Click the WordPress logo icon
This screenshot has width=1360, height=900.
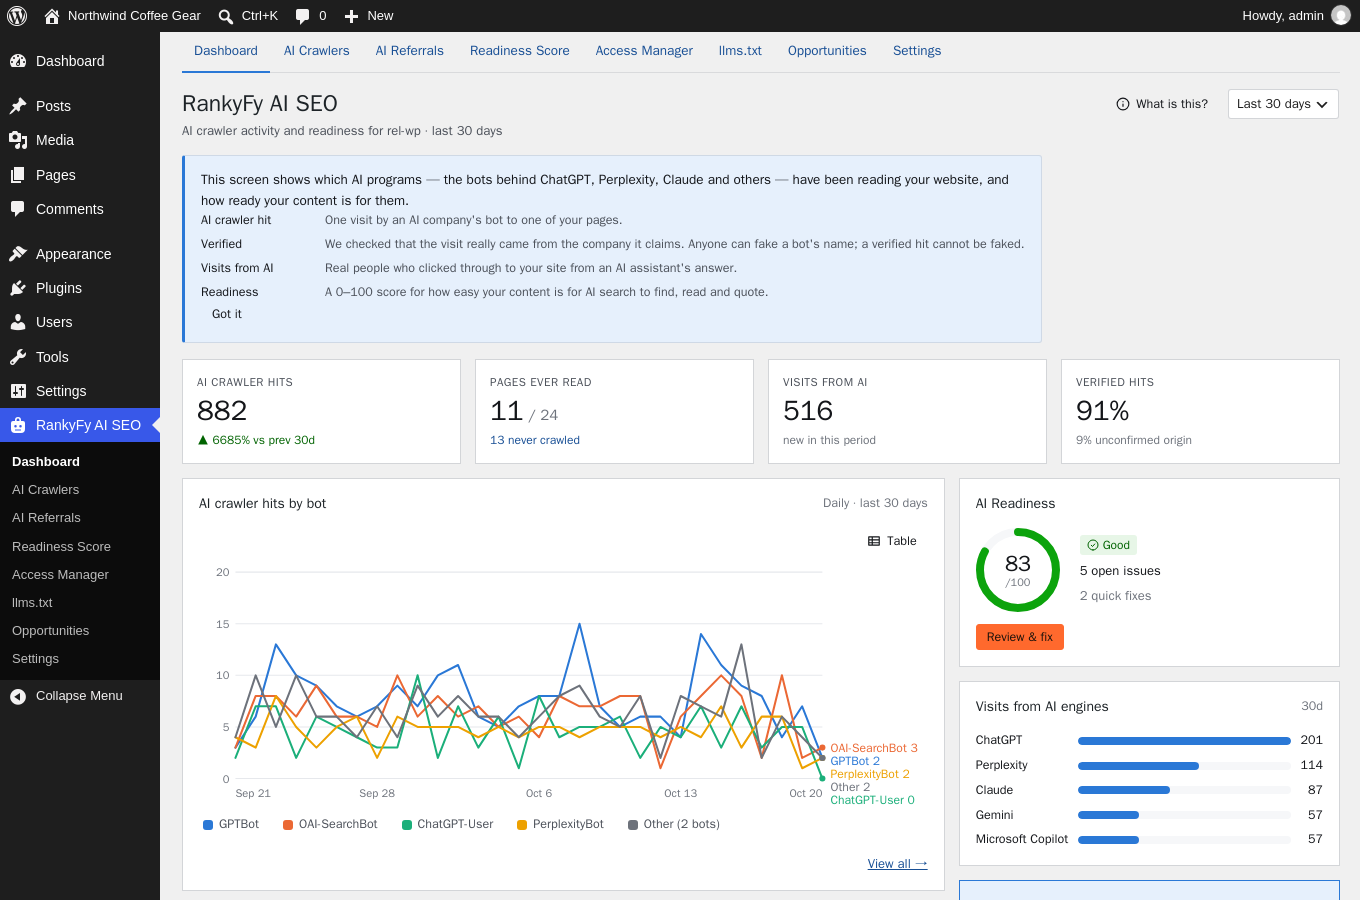pos(17,16)
